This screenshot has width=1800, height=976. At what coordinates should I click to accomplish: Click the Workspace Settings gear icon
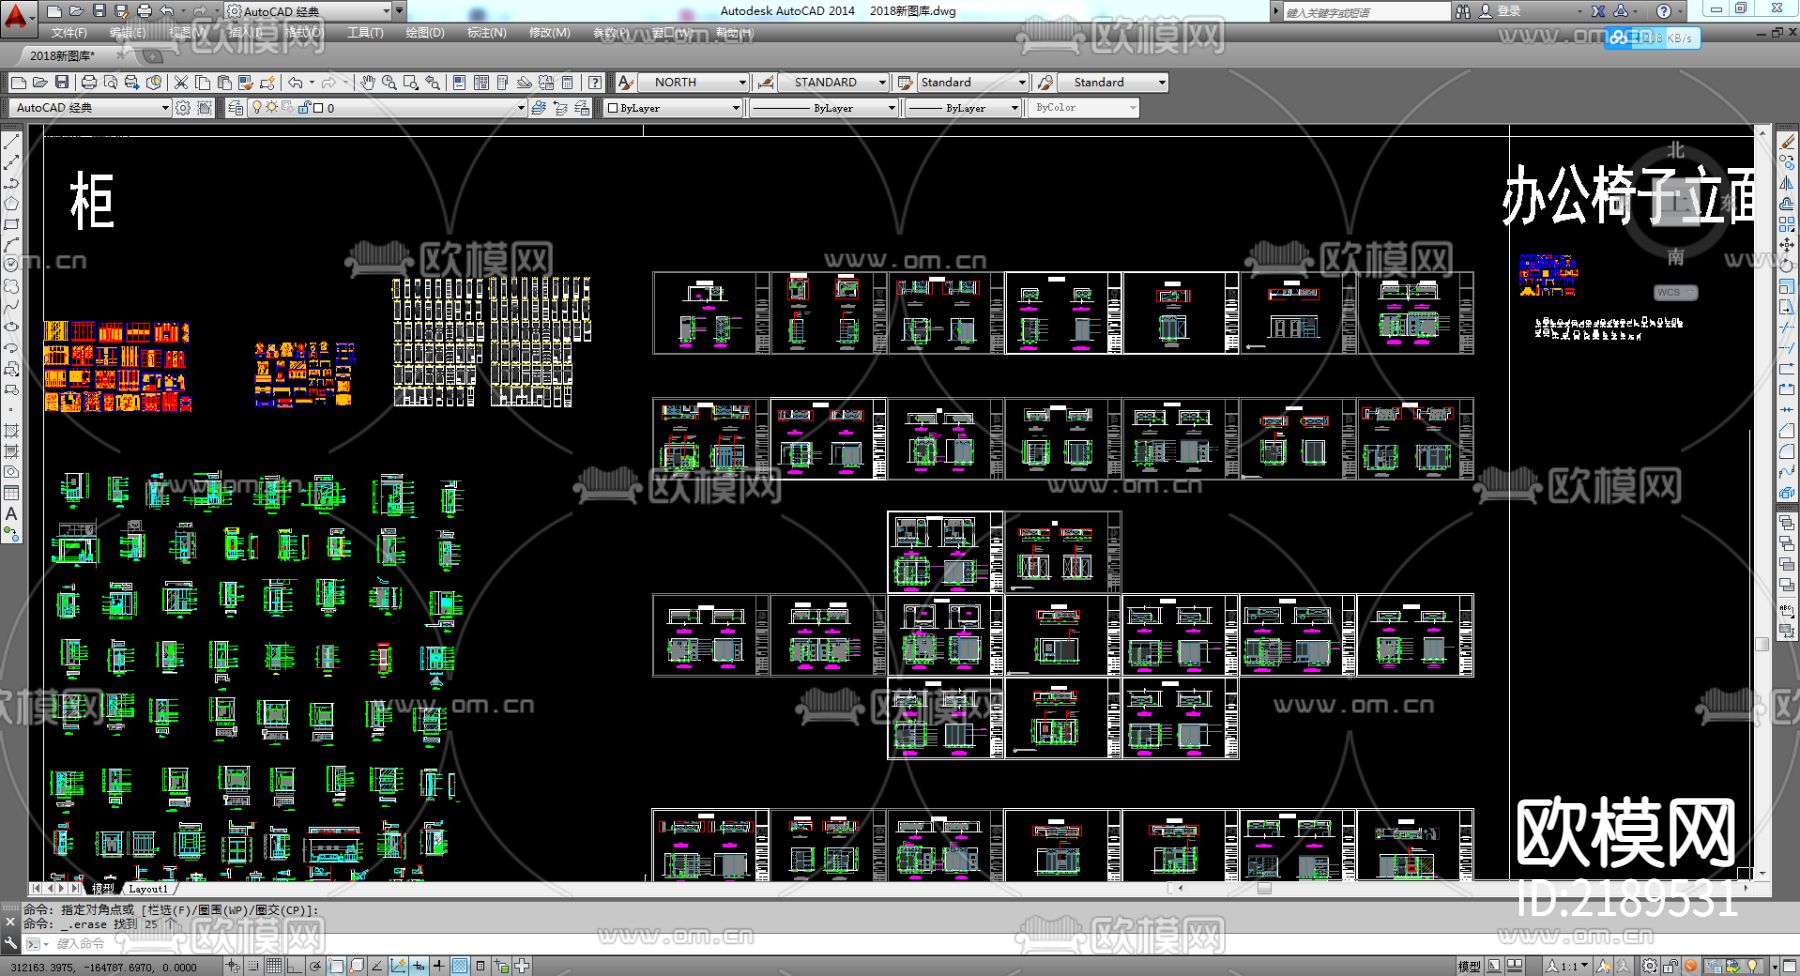point(183,108)
